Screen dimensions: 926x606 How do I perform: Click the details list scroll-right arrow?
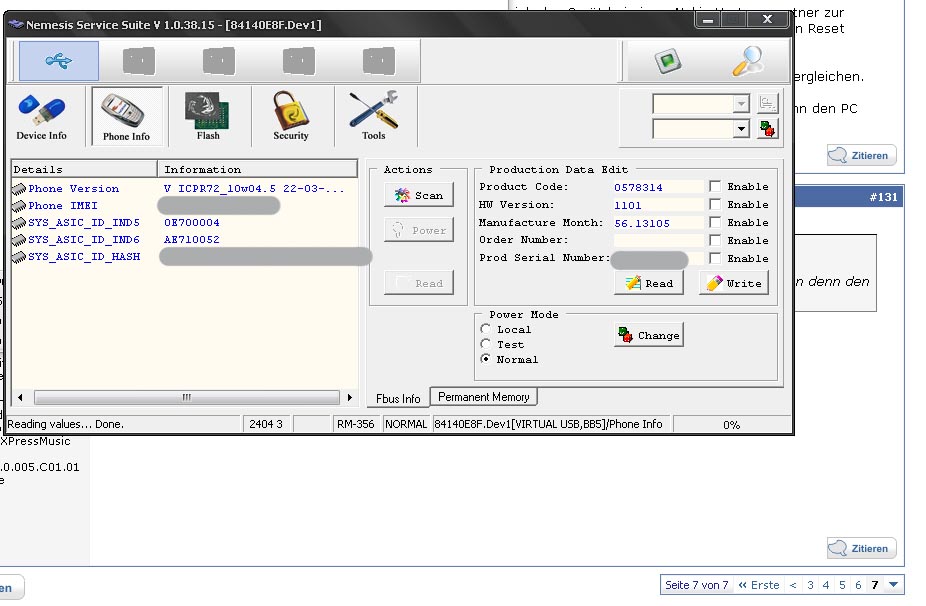click(350, 398)
